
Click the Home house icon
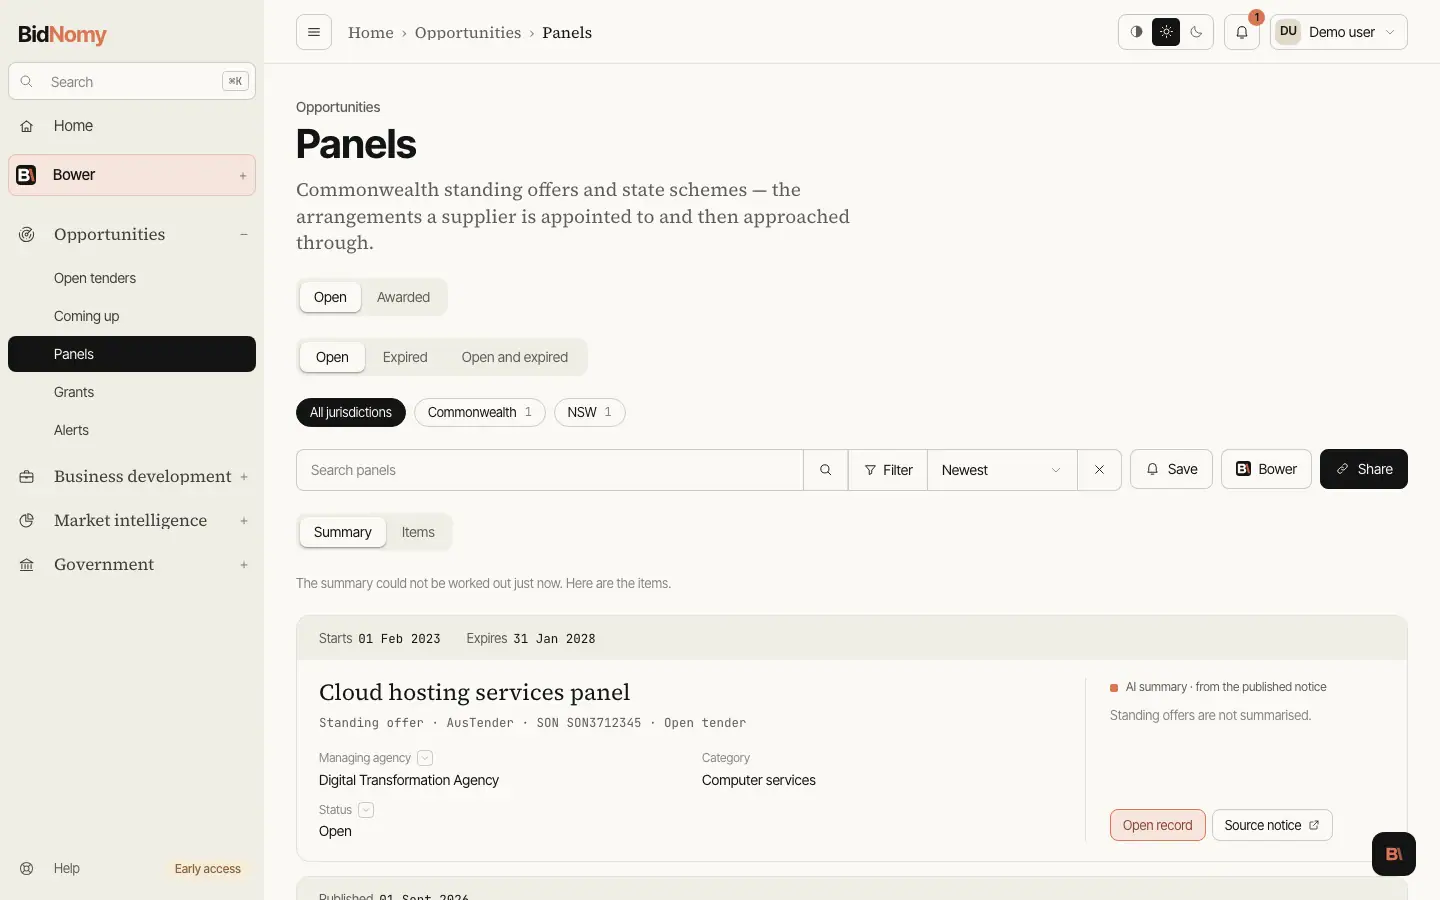click(x=27, y=126)
